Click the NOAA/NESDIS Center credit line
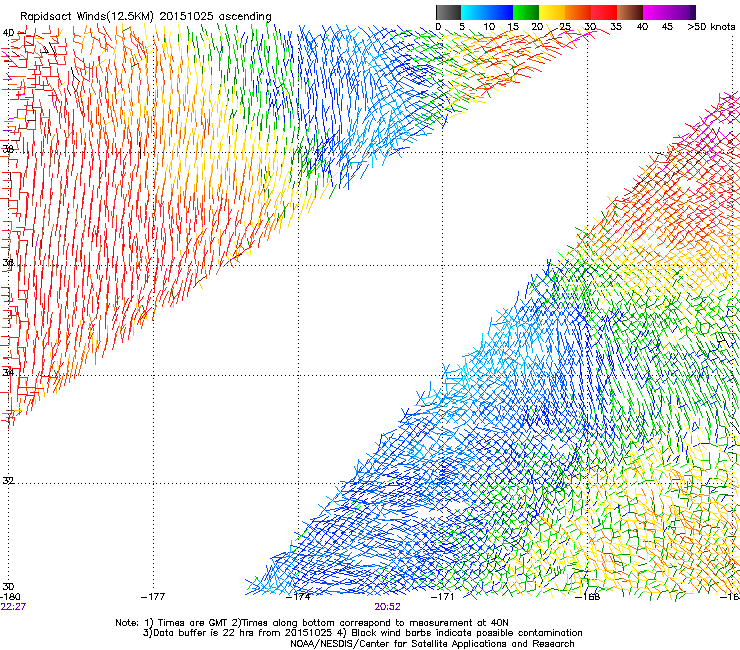 432,643
